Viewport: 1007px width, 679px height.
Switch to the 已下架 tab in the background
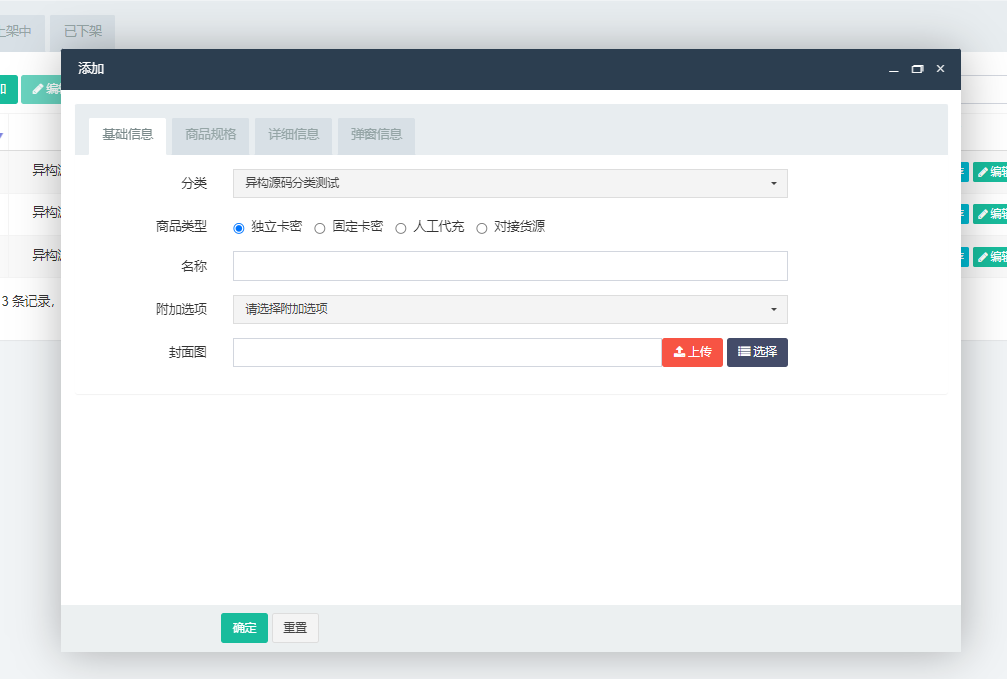coord(82,31)
